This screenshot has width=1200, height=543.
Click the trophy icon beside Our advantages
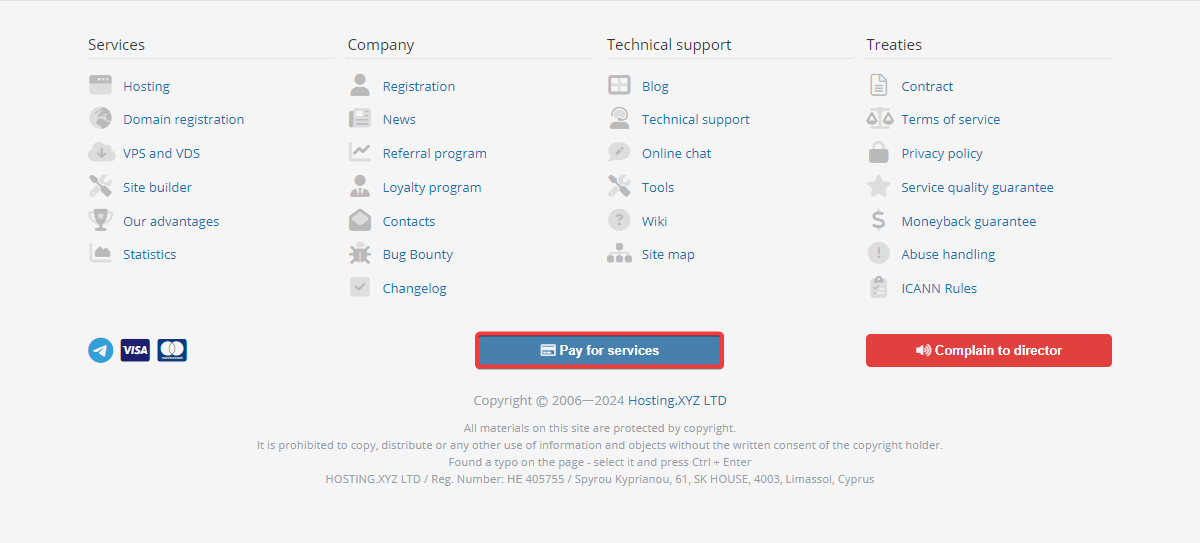100,221
